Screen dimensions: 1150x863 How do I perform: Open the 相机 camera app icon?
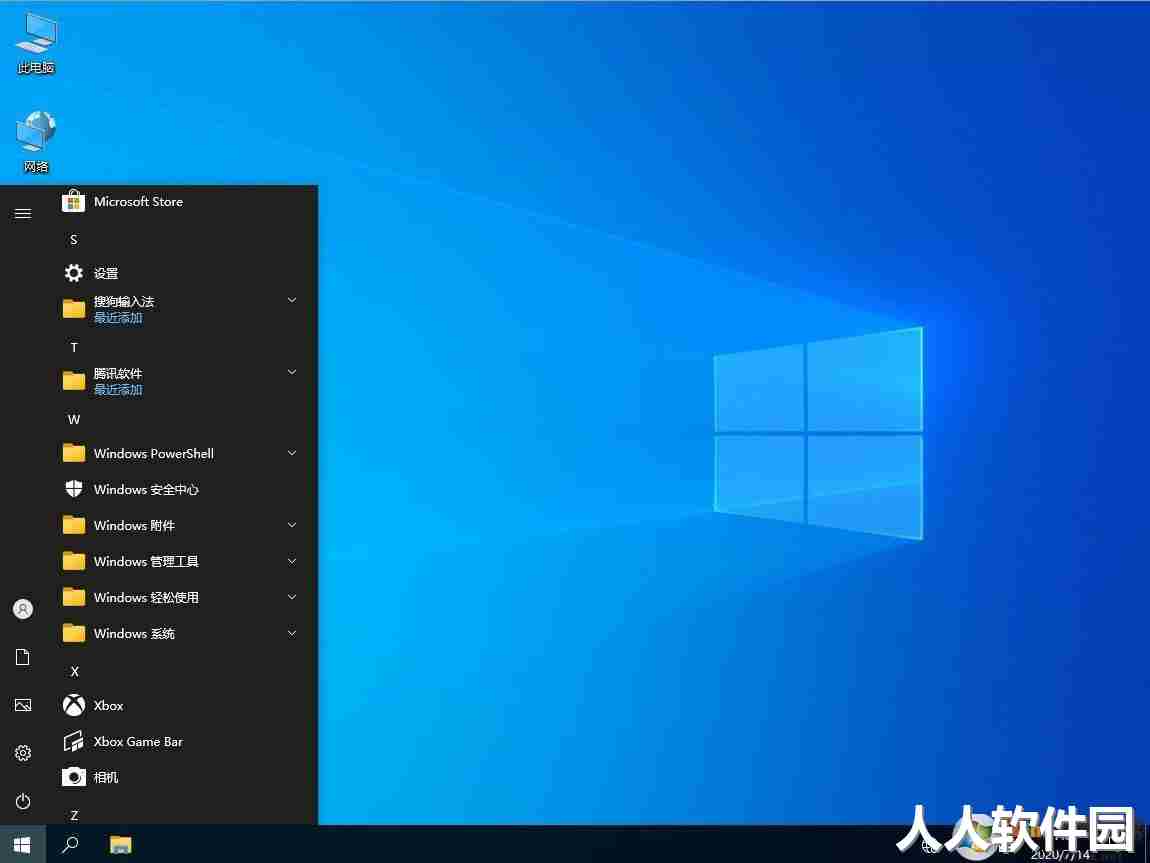[73, 777]
